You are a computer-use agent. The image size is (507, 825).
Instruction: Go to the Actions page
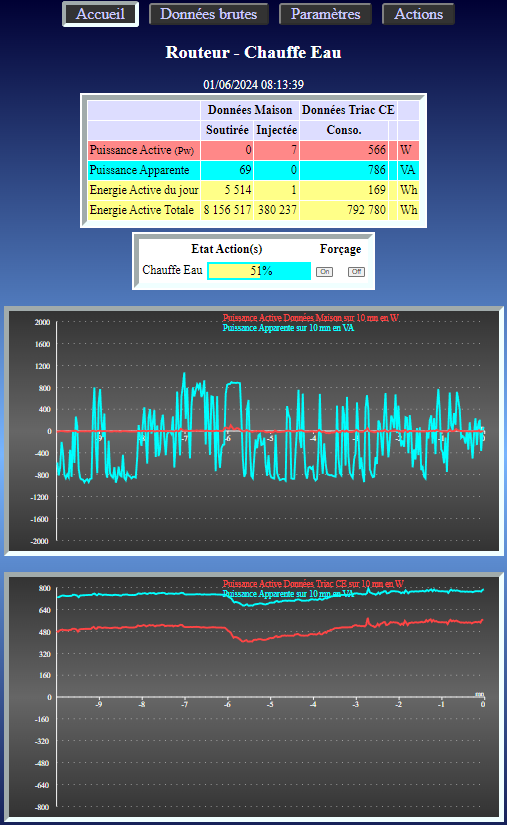(x=419, y=14)
